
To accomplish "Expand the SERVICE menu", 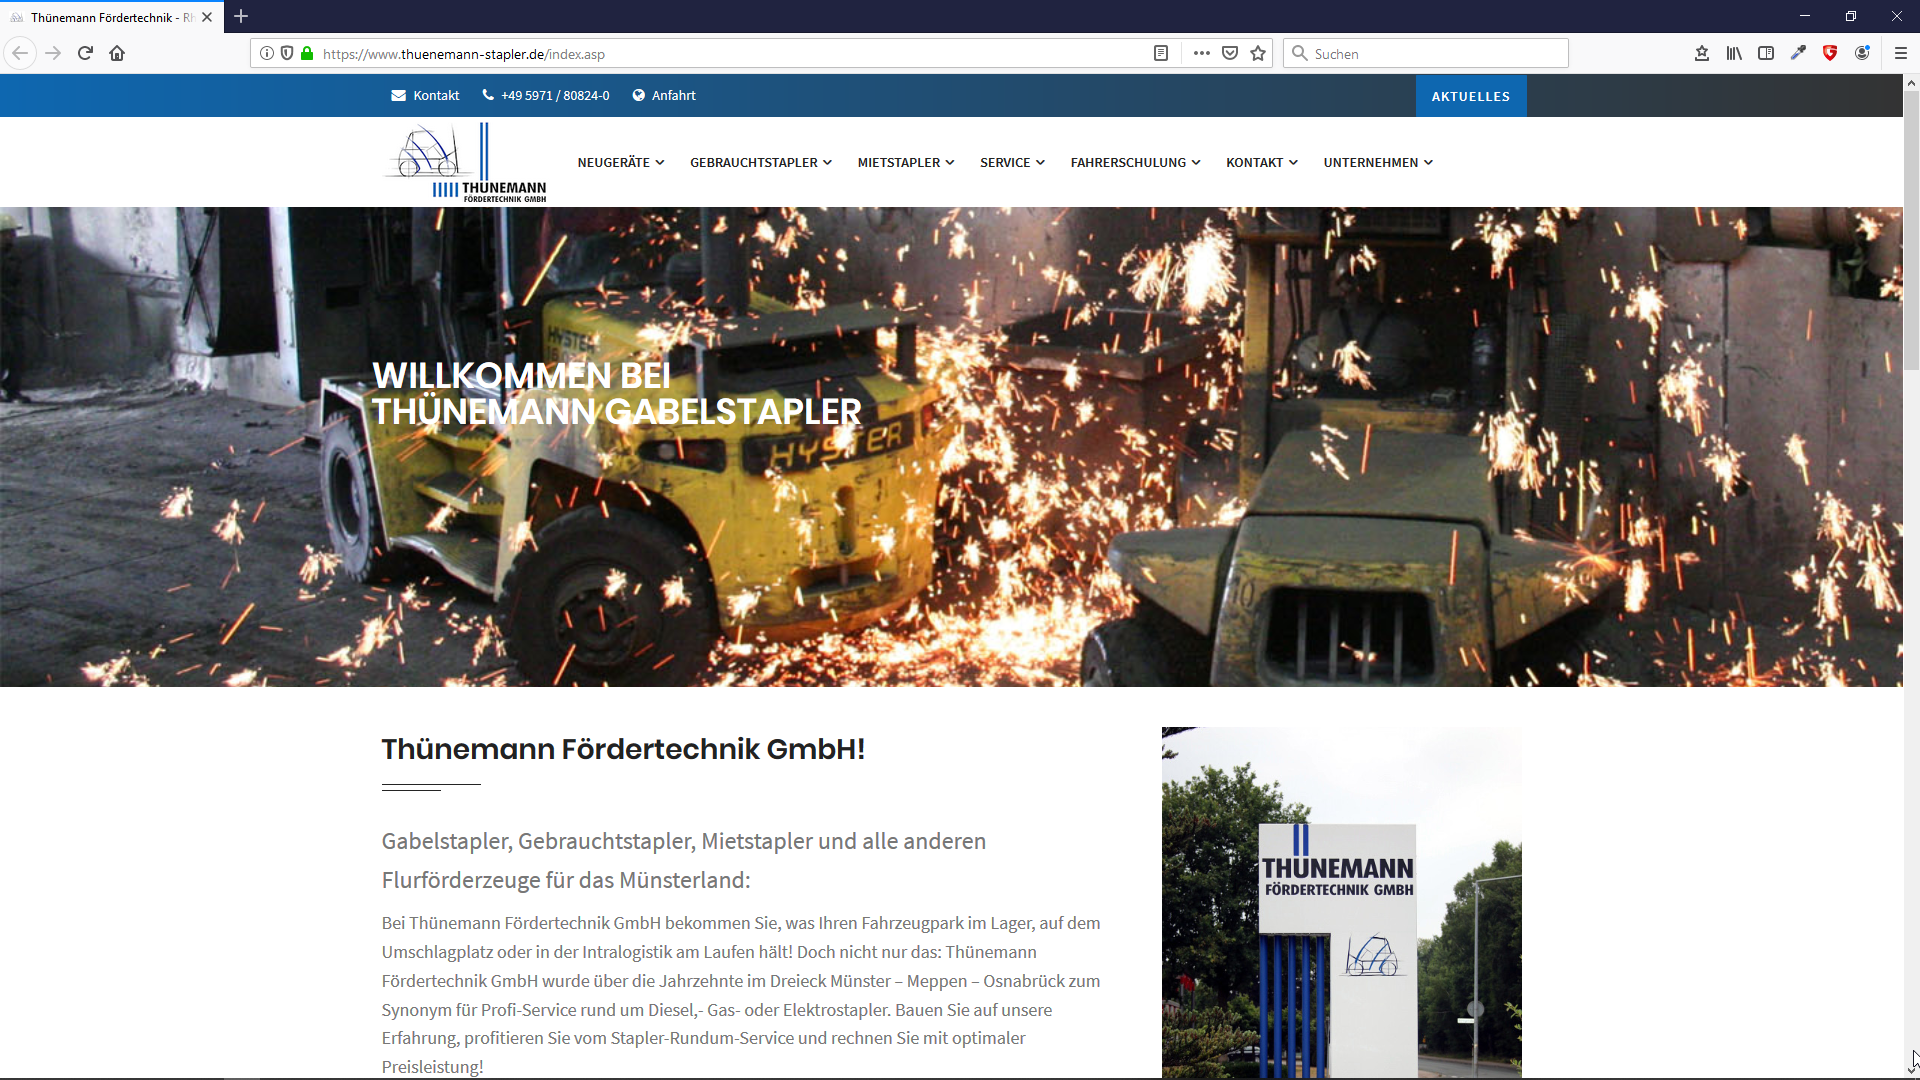I will click(x=1012, y=162).
